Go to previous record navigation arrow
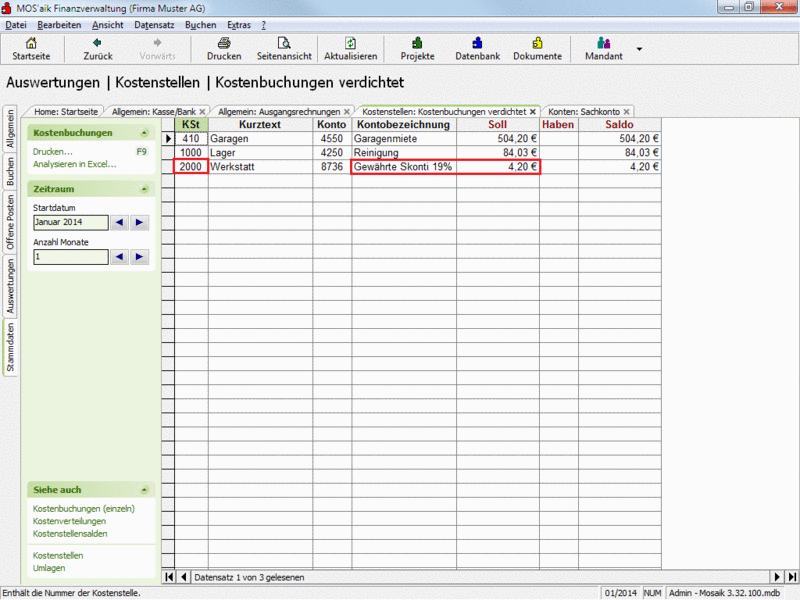800x600 pixels. coord(184,577)
